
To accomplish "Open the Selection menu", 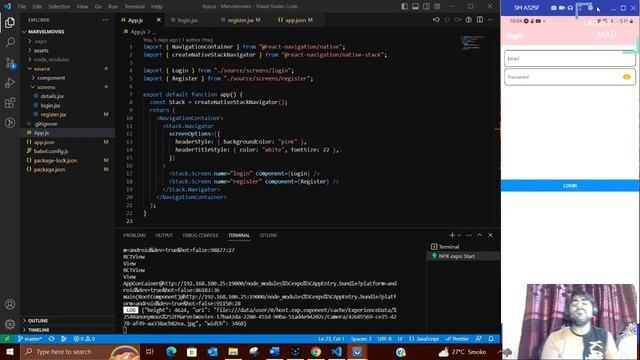I will point(59,7).
